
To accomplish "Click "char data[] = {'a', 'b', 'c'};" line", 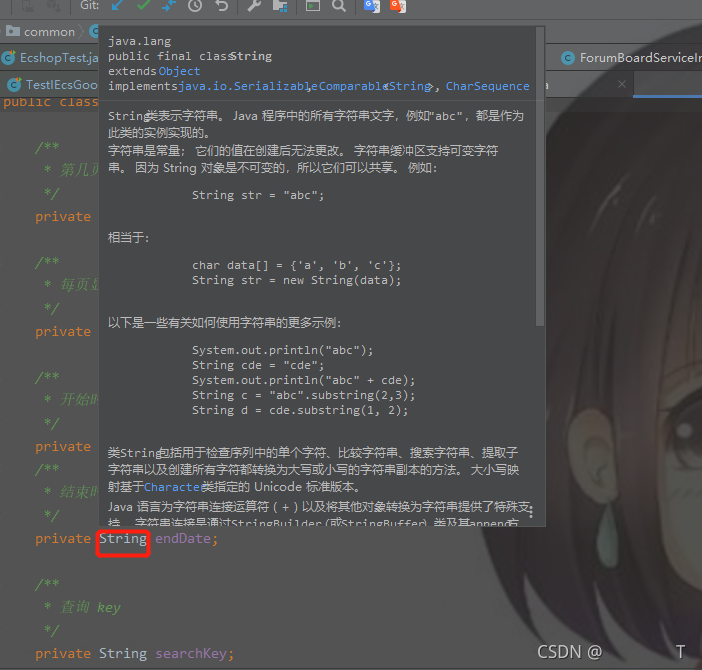I will coord(296,265).
